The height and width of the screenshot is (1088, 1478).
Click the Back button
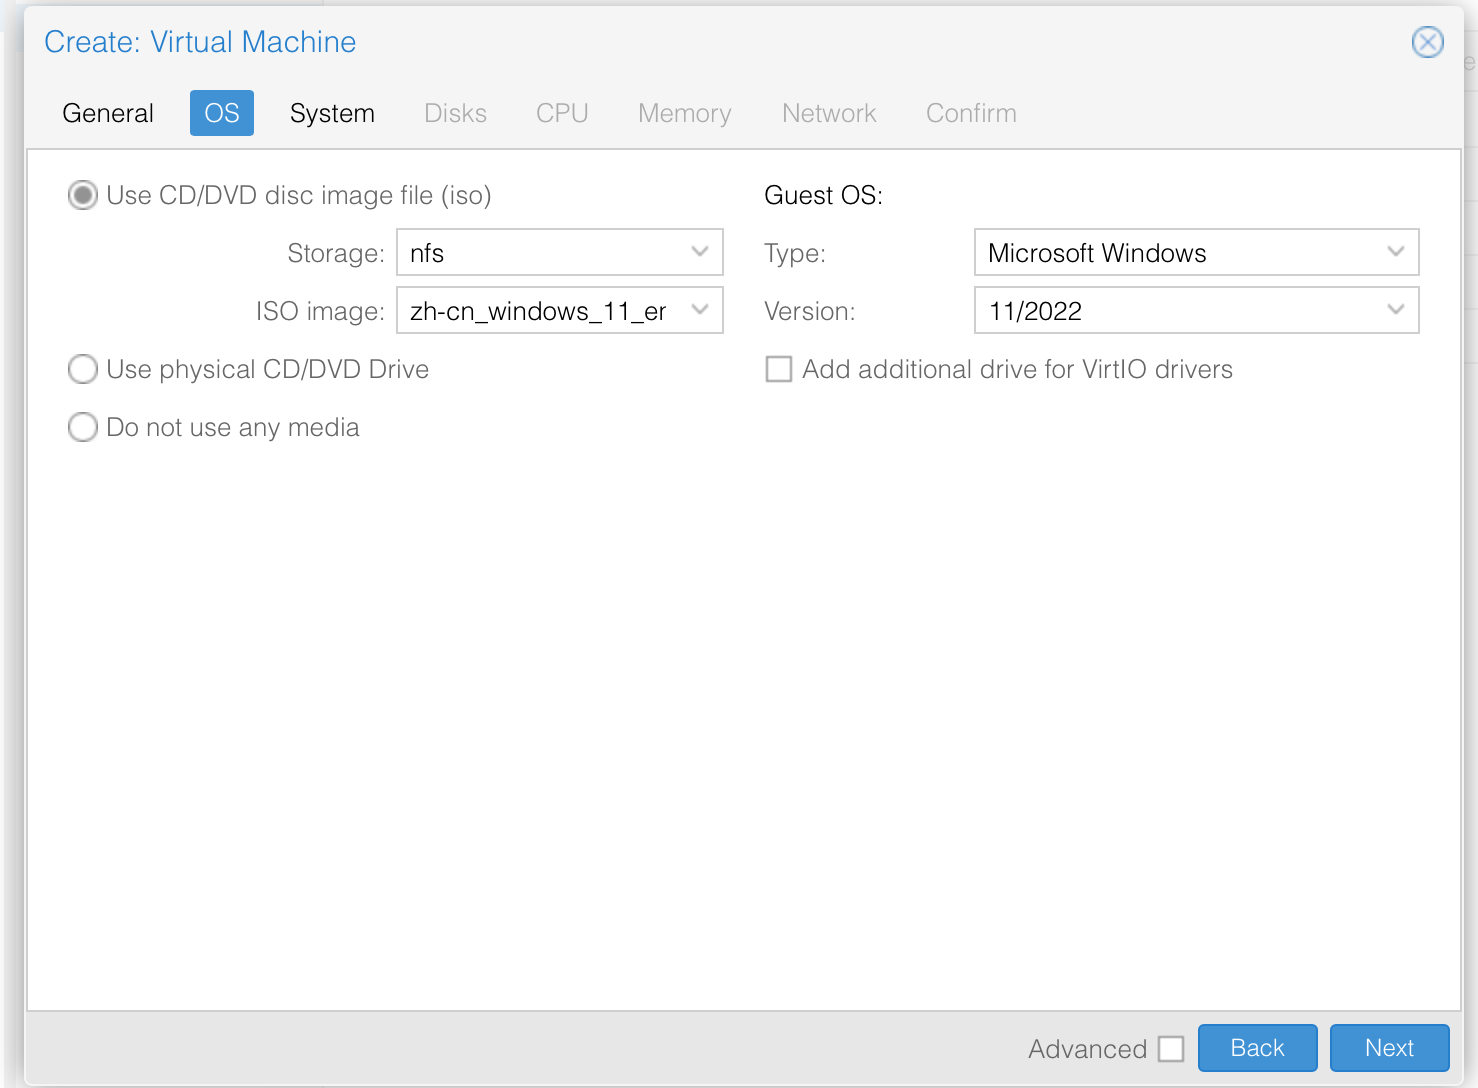click(1257, 1048)
